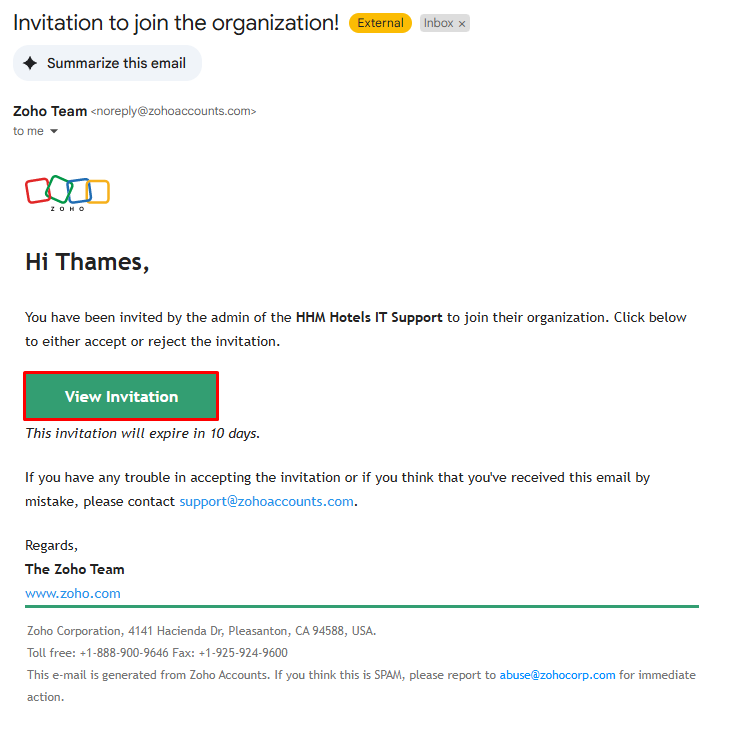Image resolution: width=733 pixels, height=729 pixels.
Task: Click the yellow External tag
Action: tap(380, 23)
